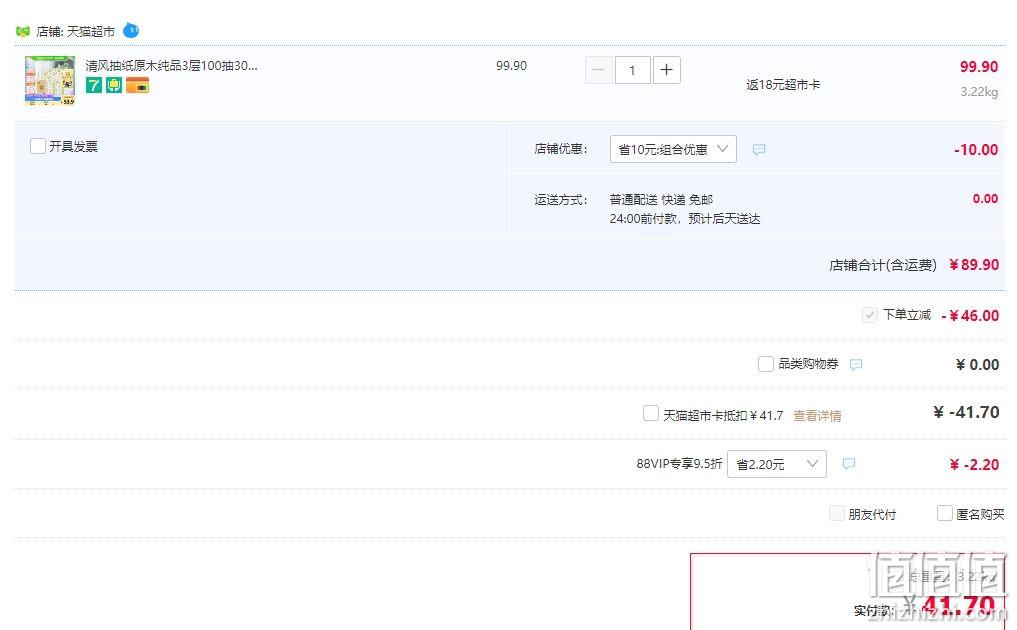Check the 品类购物券 checkbox

pyautogui.click(x=765, y=363)
